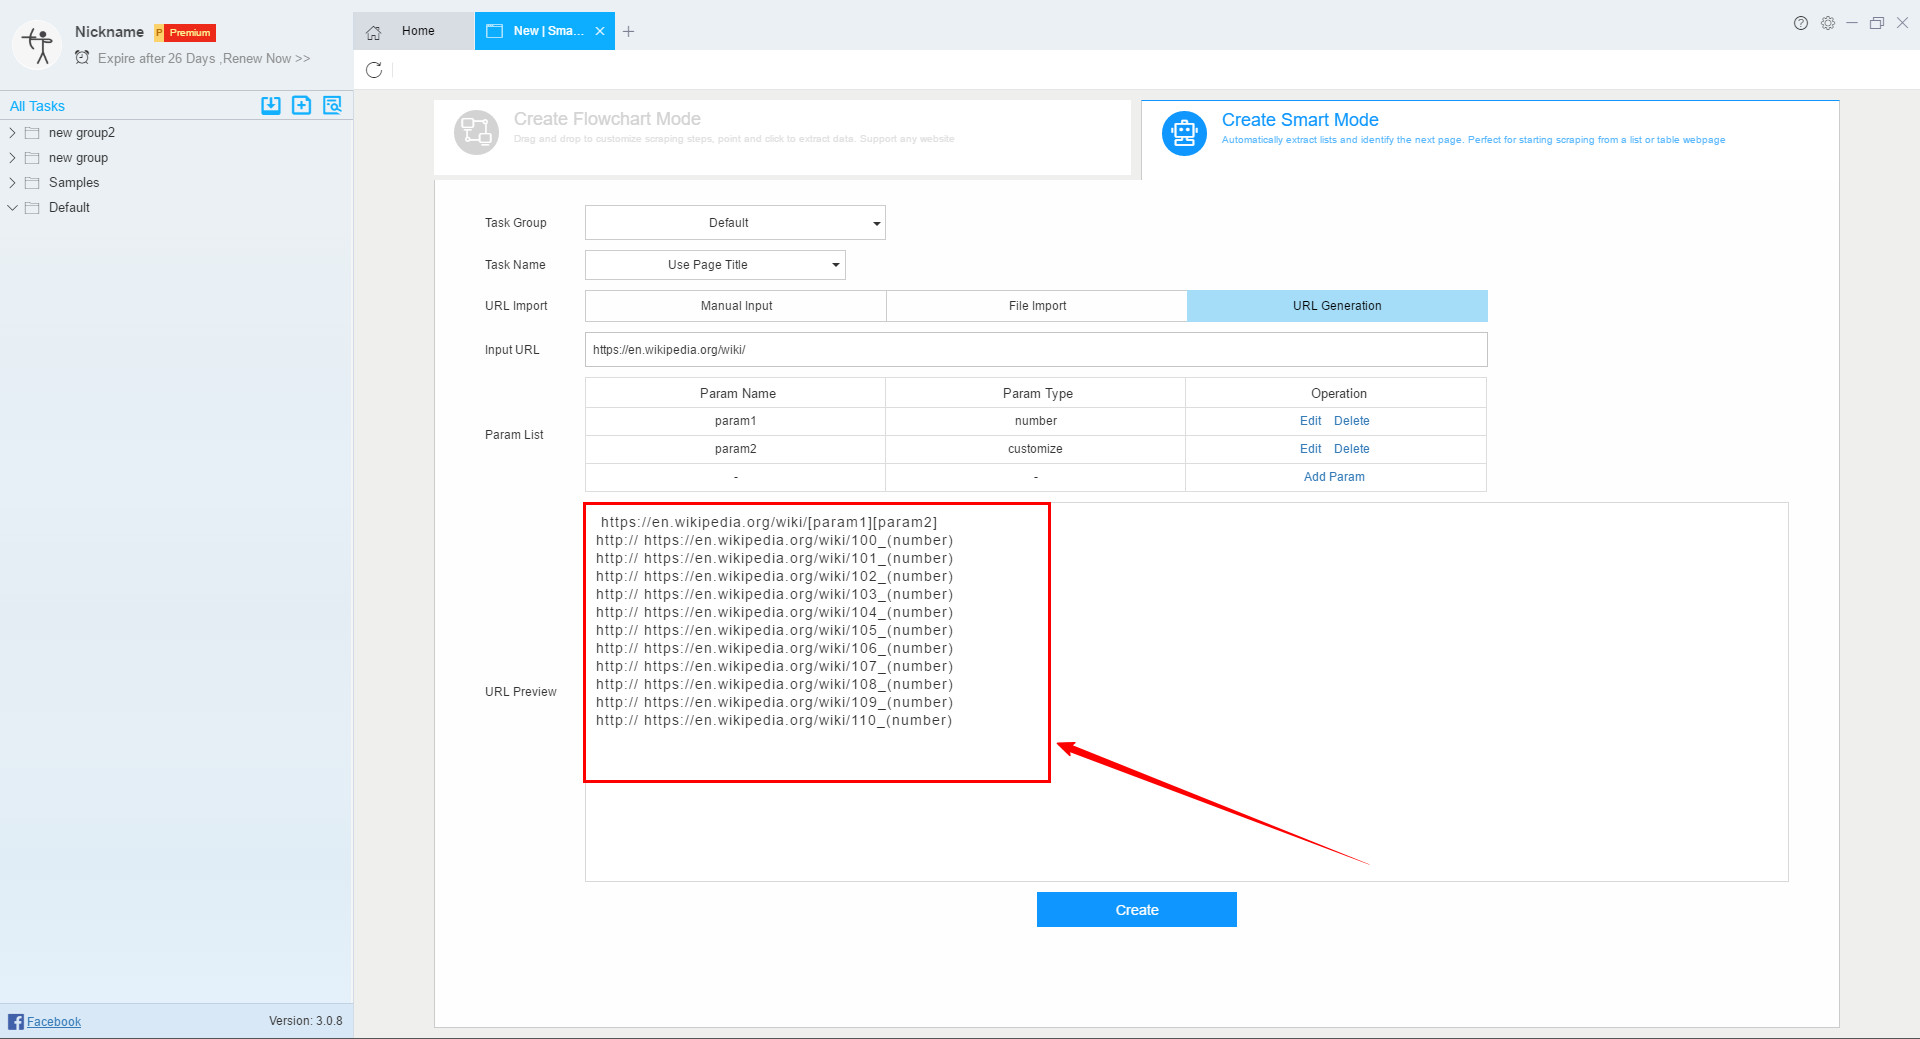This screenshot has height=1039, width=1920.
Task: Delete the param1 parameter
Action: coord(1351,421)
